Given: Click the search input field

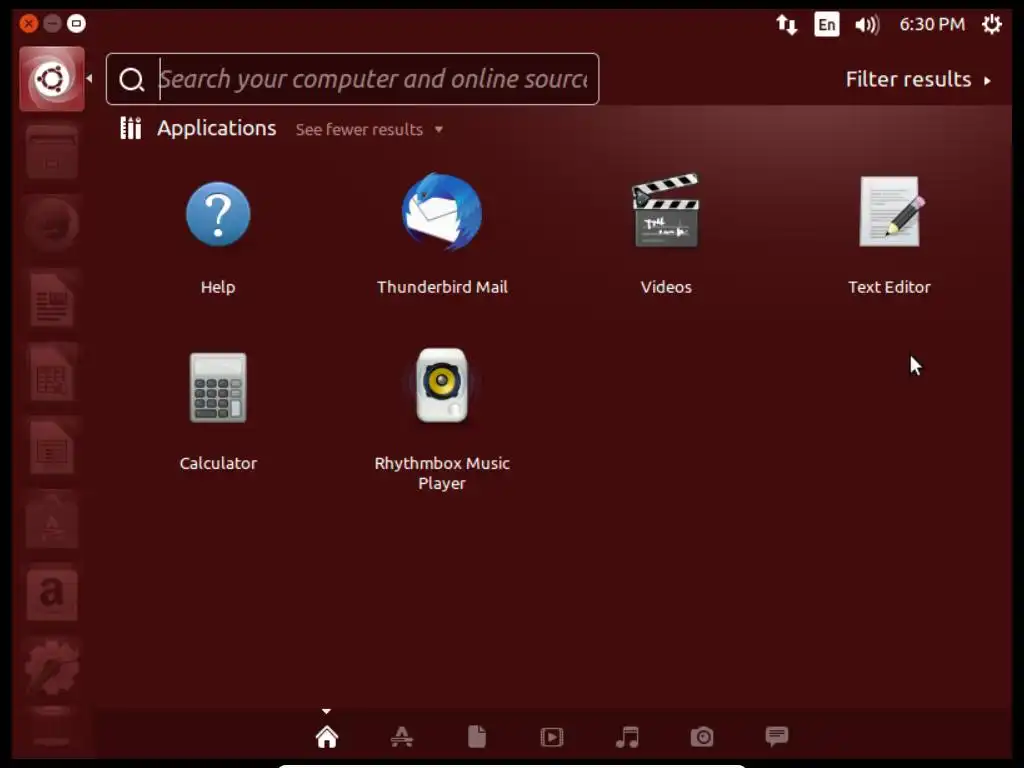Looking at the screenshot, I should coord(353,79).
